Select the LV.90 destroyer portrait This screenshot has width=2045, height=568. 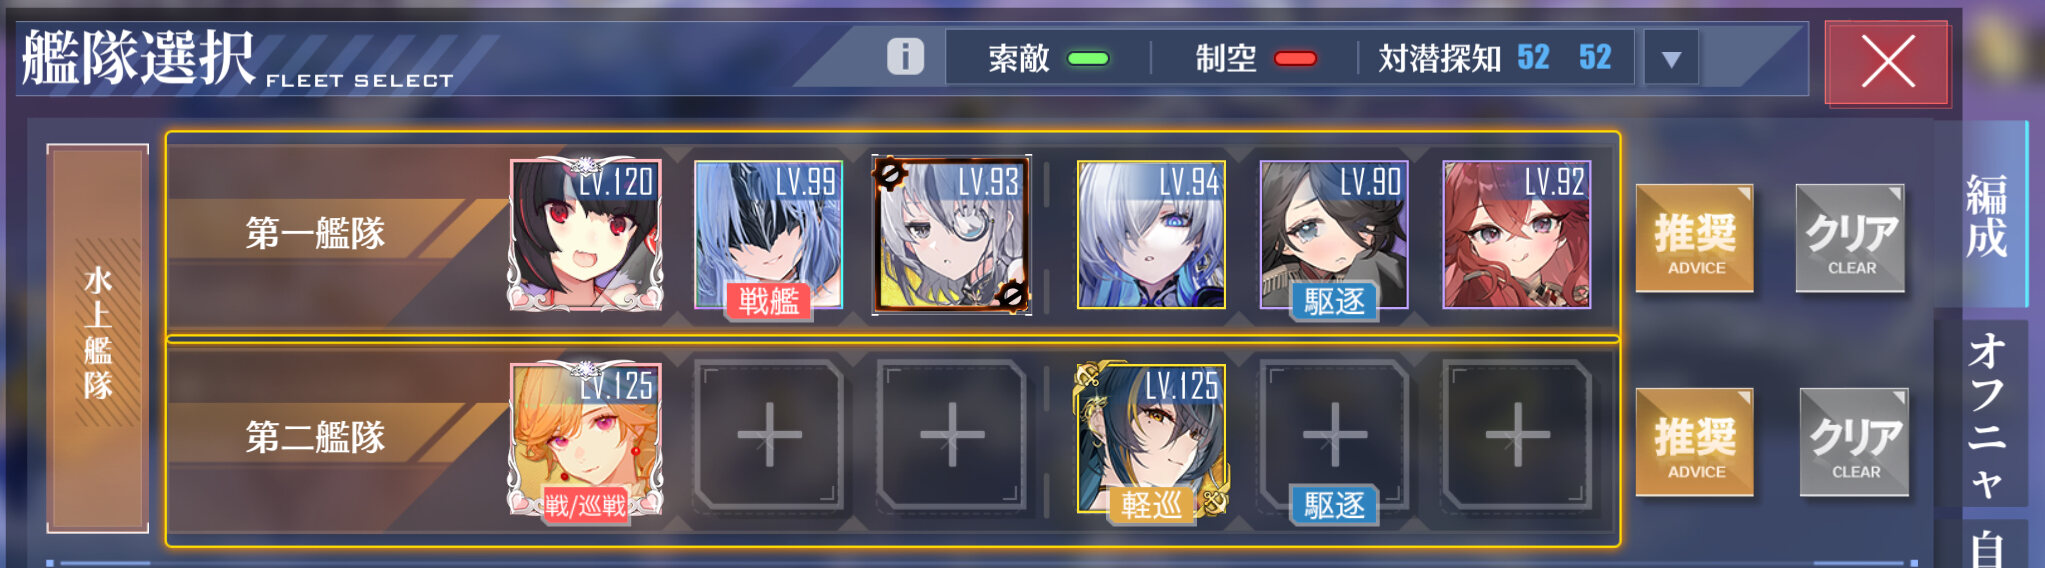(x=1334, y=236)
